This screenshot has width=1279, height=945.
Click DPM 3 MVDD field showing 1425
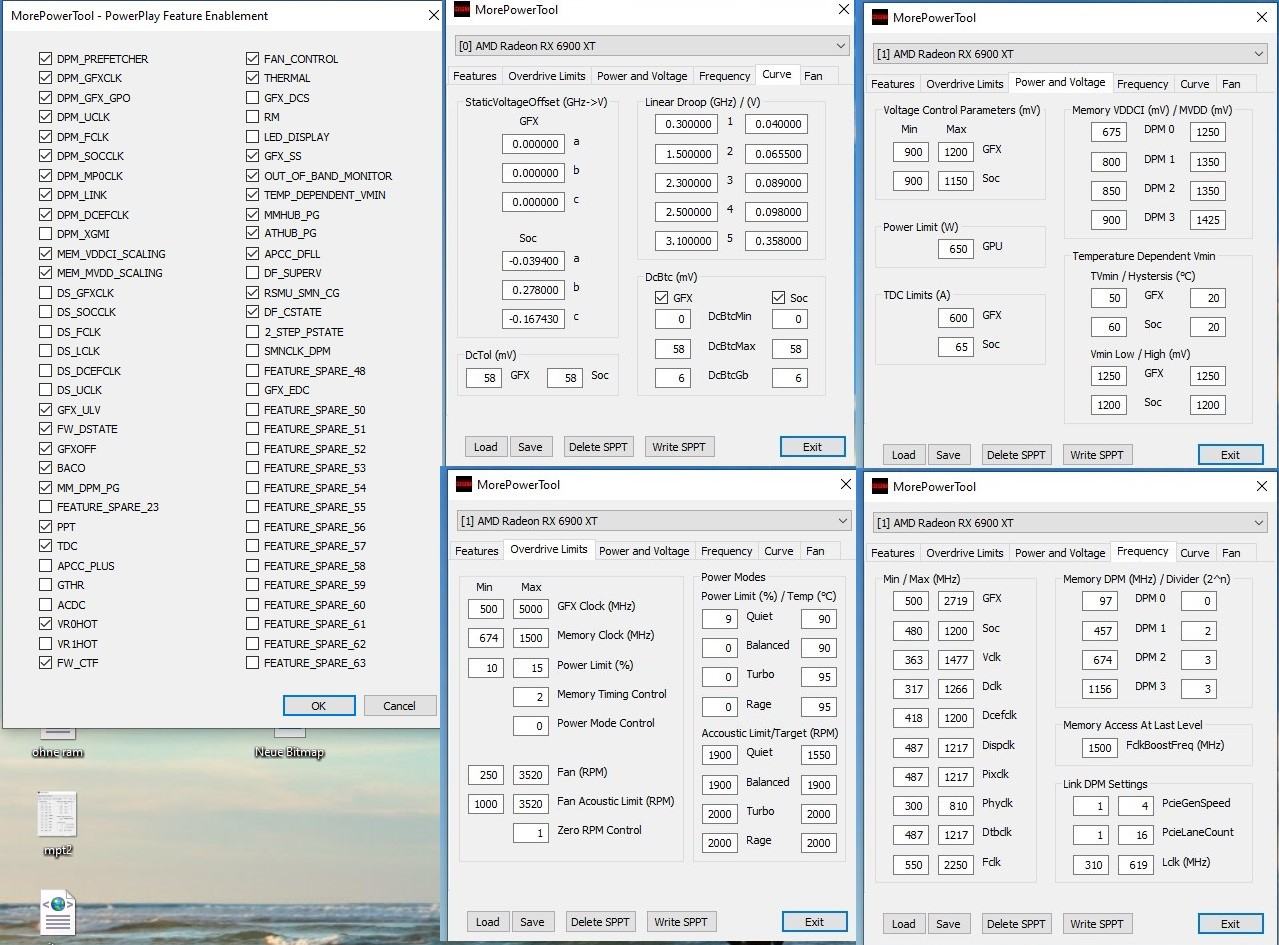(1208, 219)
